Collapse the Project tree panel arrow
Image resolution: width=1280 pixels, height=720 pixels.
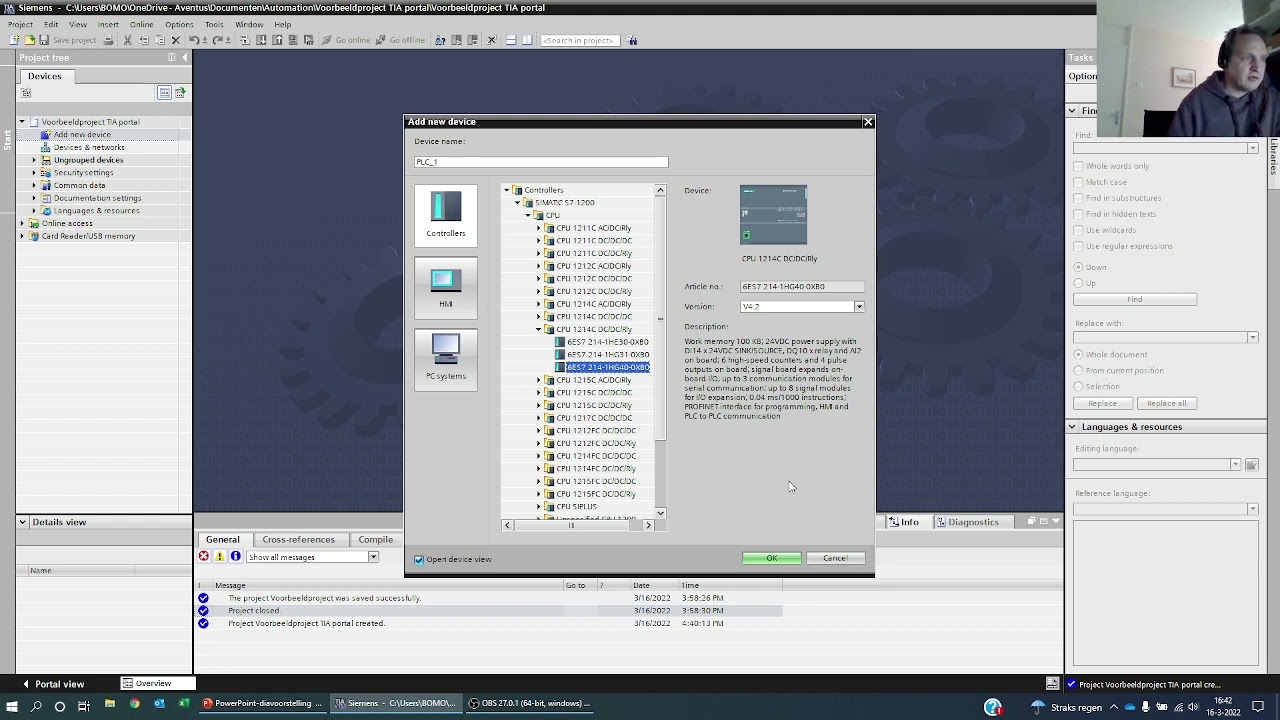pos(184,58)
